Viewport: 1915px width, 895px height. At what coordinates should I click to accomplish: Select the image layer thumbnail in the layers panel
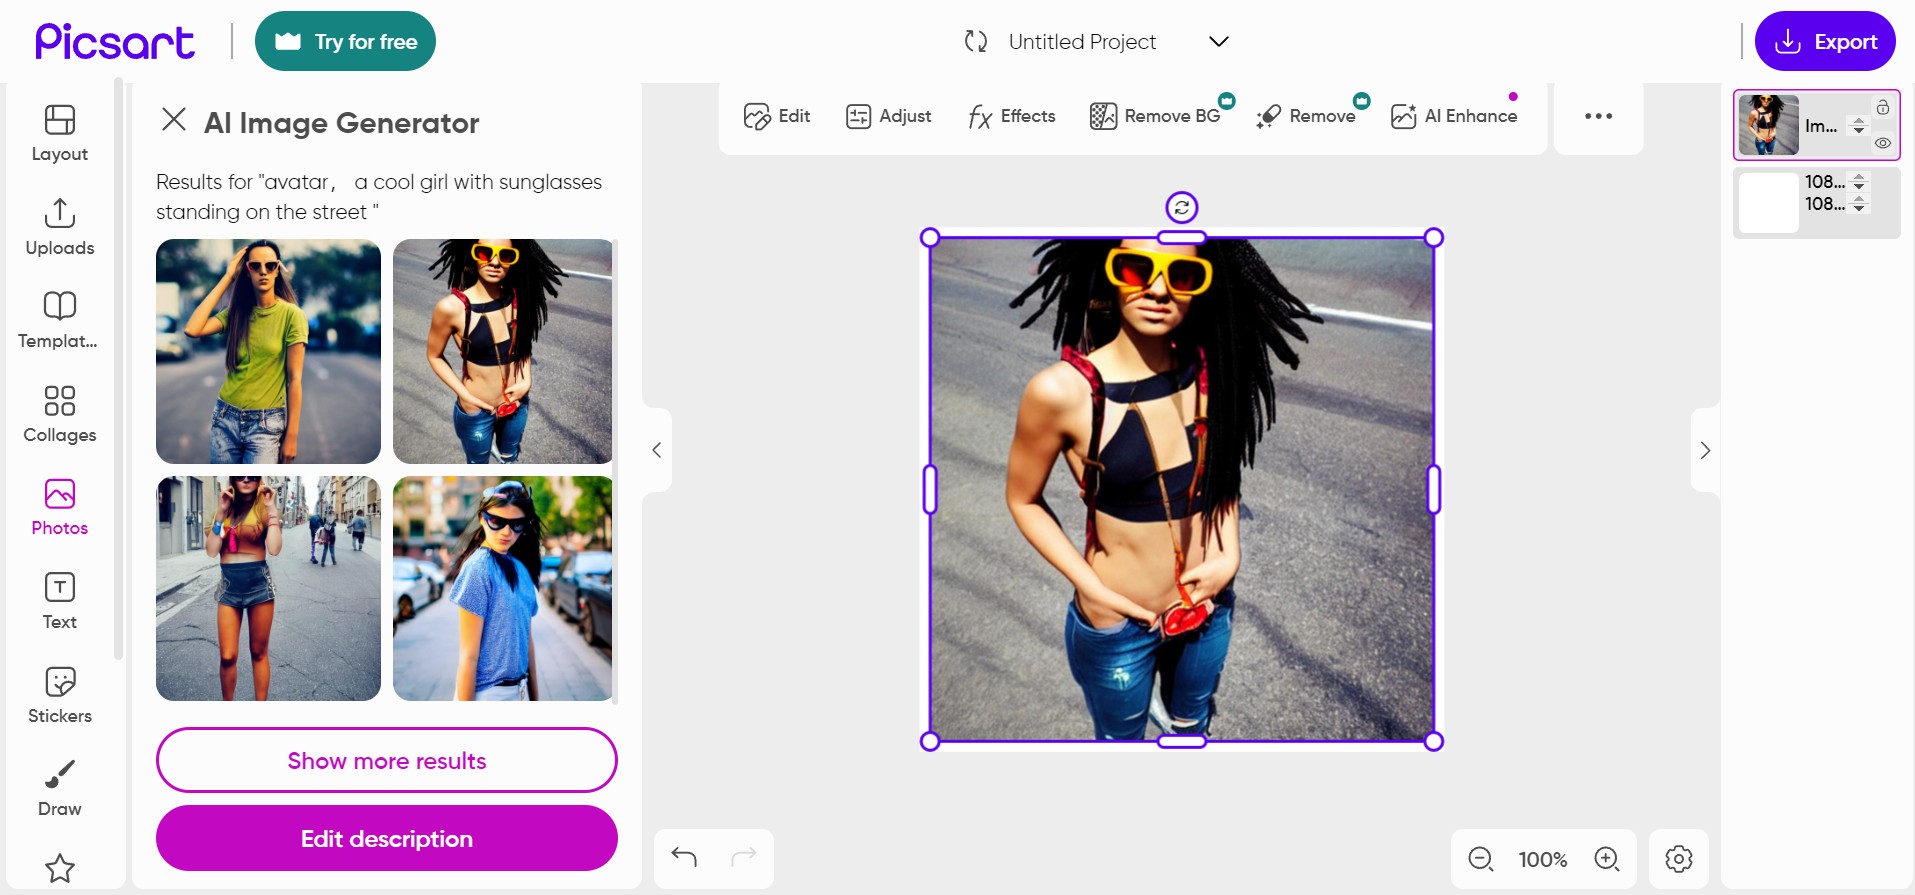pos(1768,125)
